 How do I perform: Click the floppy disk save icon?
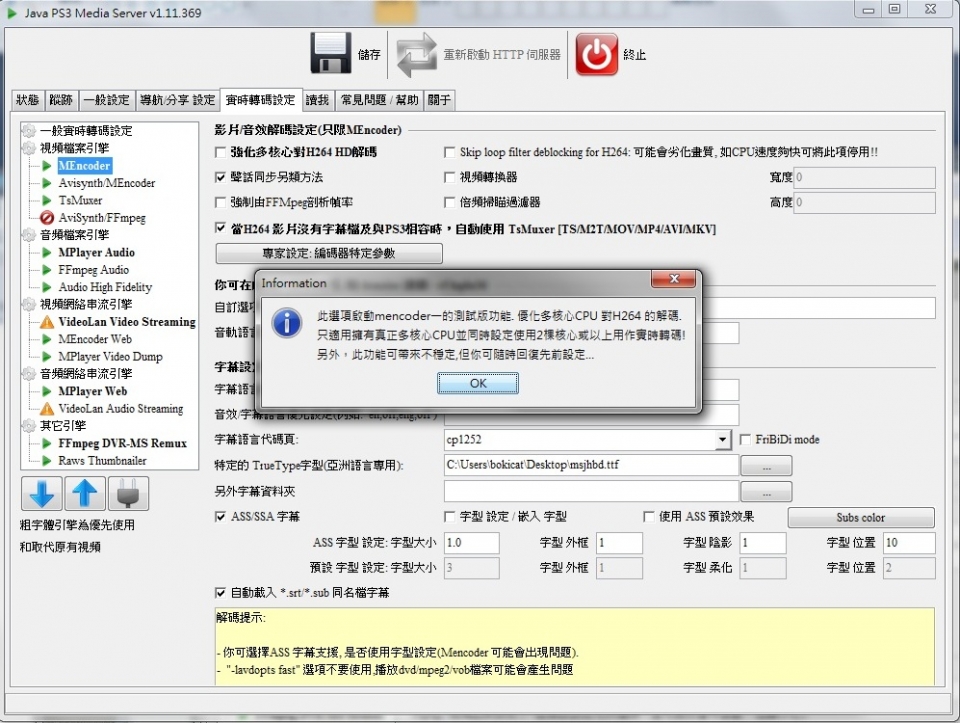[331, 55]
